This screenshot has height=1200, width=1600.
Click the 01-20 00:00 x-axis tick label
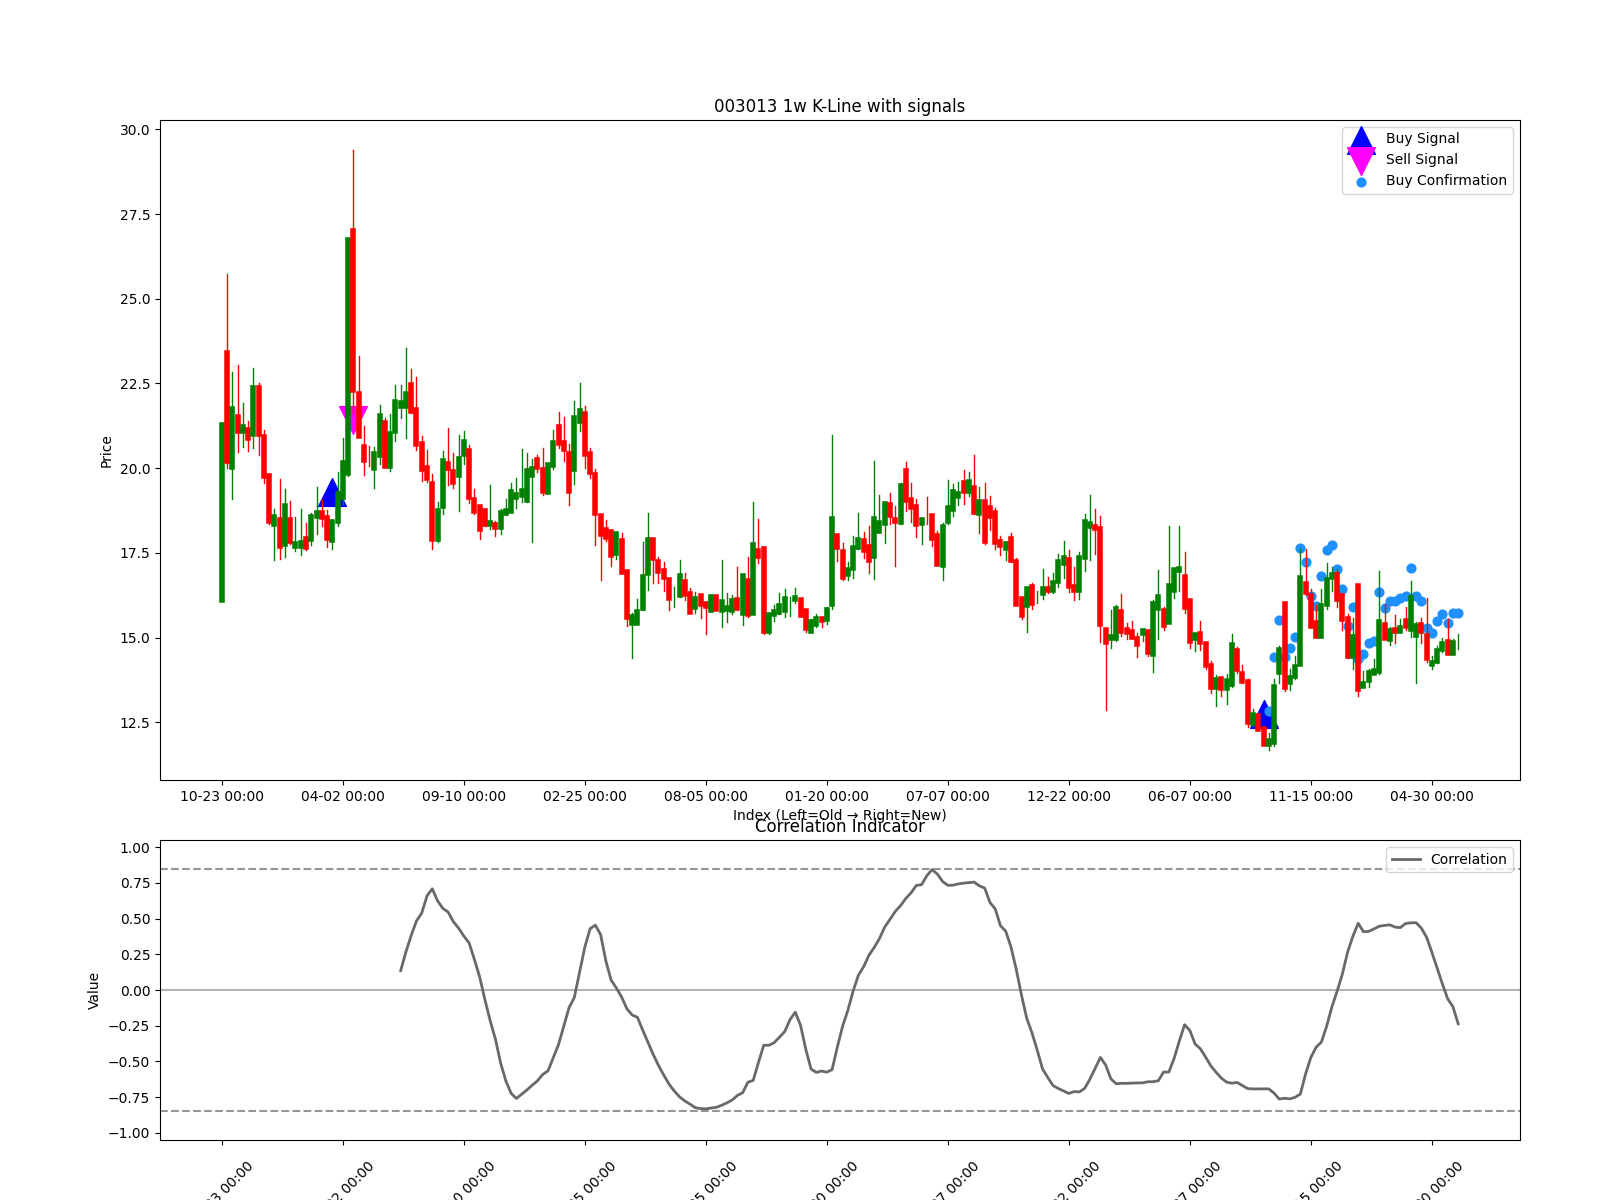pos(827,796)
